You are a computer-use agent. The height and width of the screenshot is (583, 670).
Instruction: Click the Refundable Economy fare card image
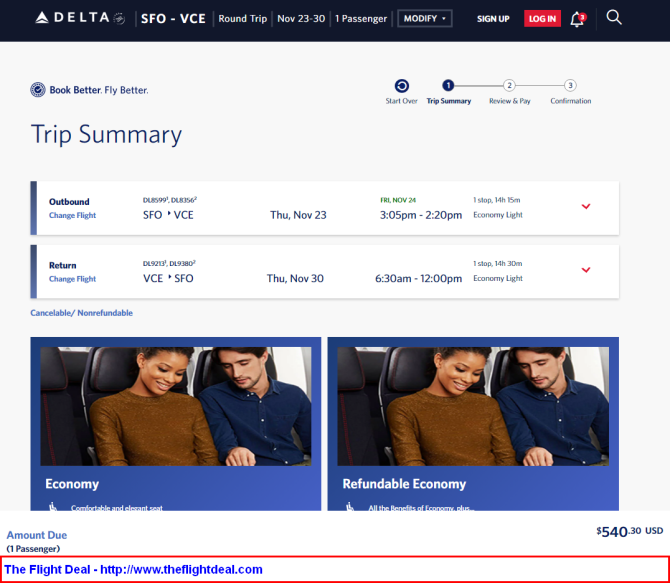(x=473, y=406)
